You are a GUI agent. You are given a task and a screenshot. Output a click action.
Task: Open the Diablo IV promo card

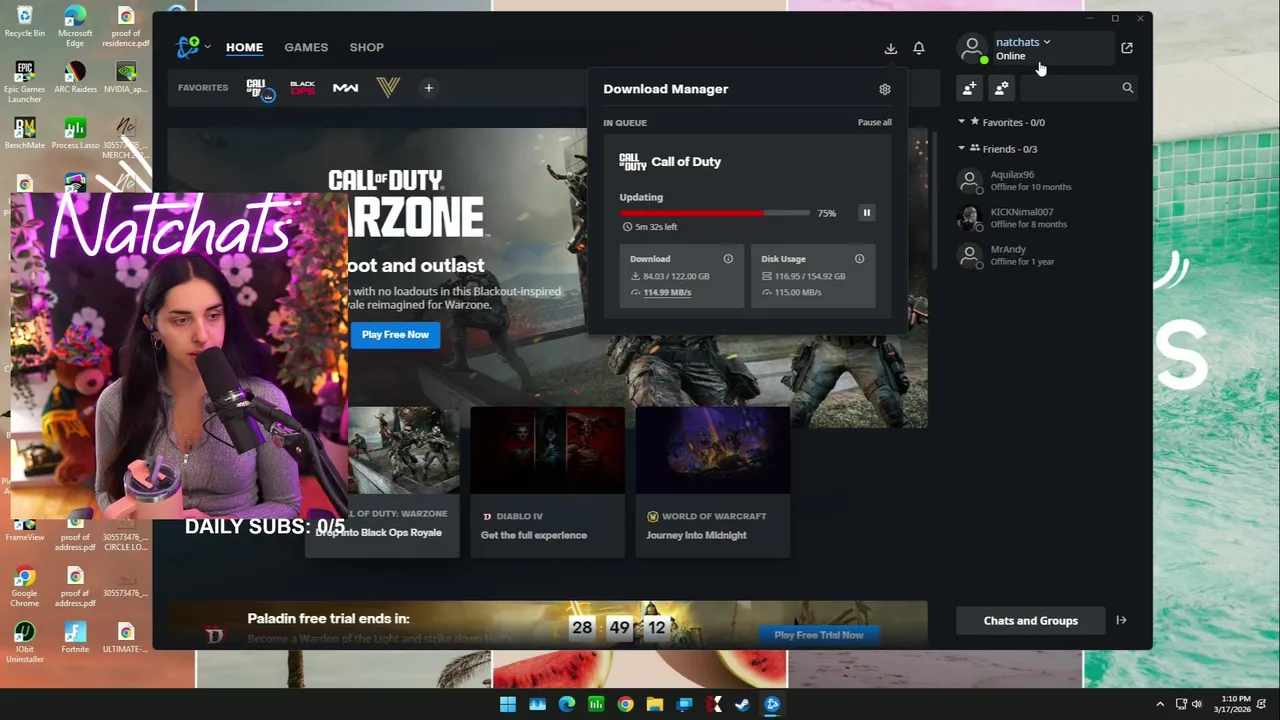547,482
